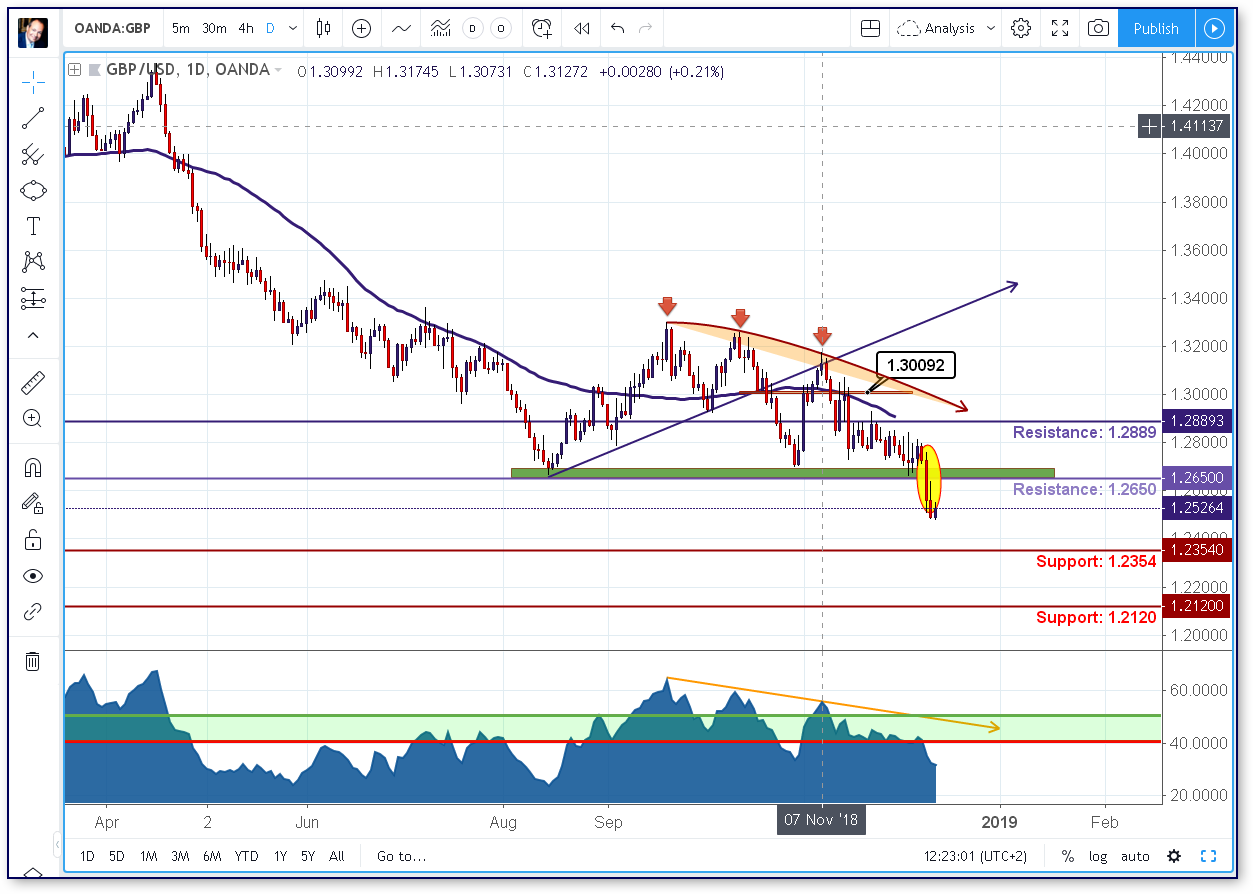Open the candlestick chart style selector
1253x894 pixels.
[x=323, y=28]
